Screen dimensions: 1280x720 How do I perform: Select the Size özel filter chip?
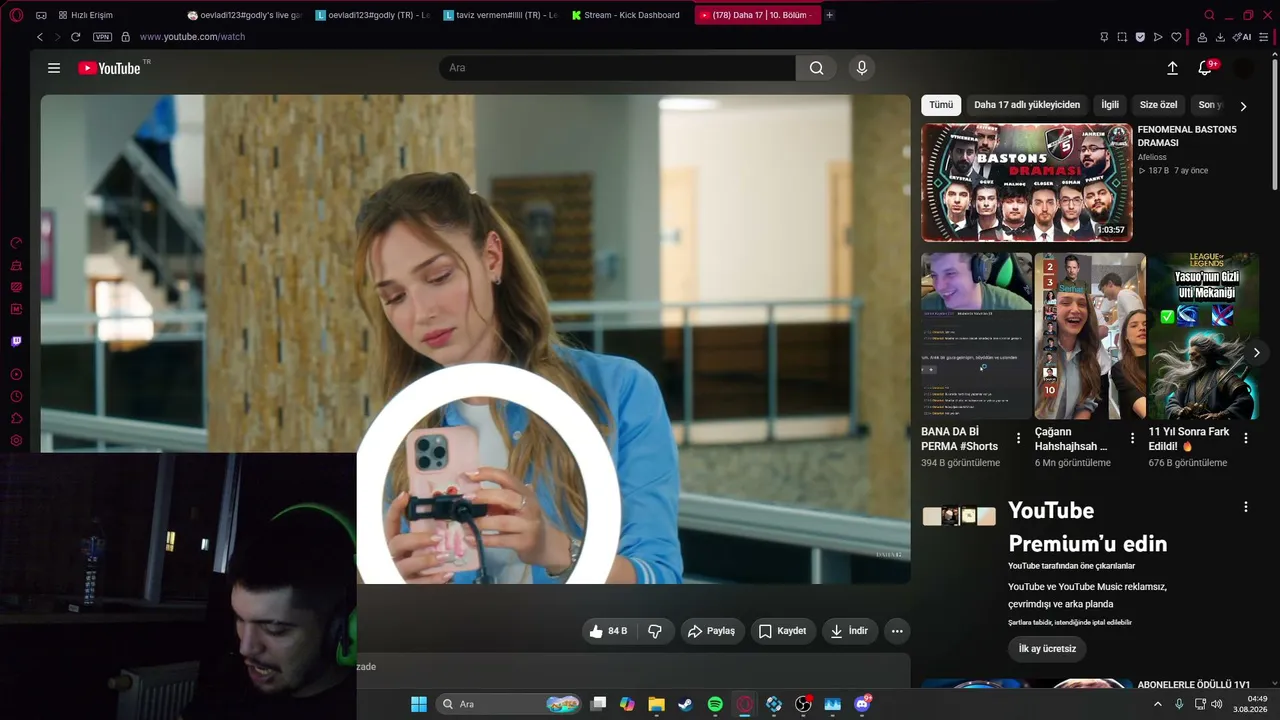click(x=1158, y=105)
